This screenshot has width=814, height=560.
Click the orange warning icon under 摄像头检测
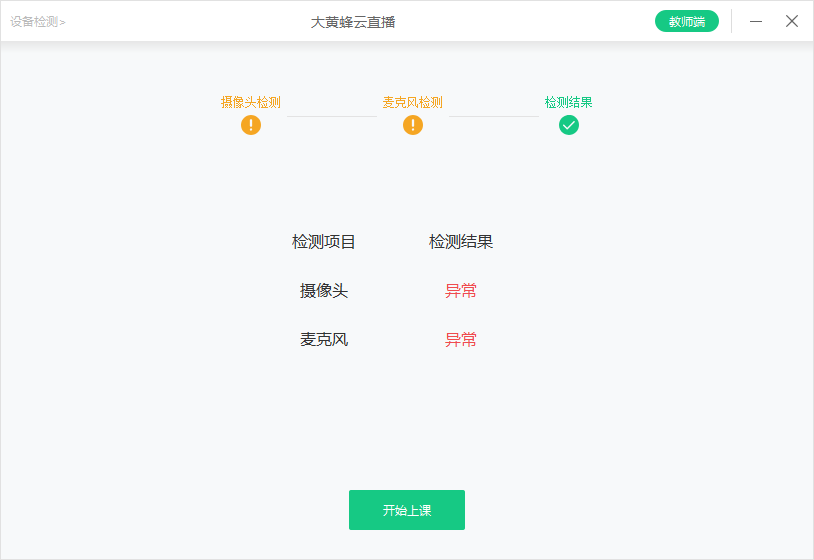tap(251, 125)
